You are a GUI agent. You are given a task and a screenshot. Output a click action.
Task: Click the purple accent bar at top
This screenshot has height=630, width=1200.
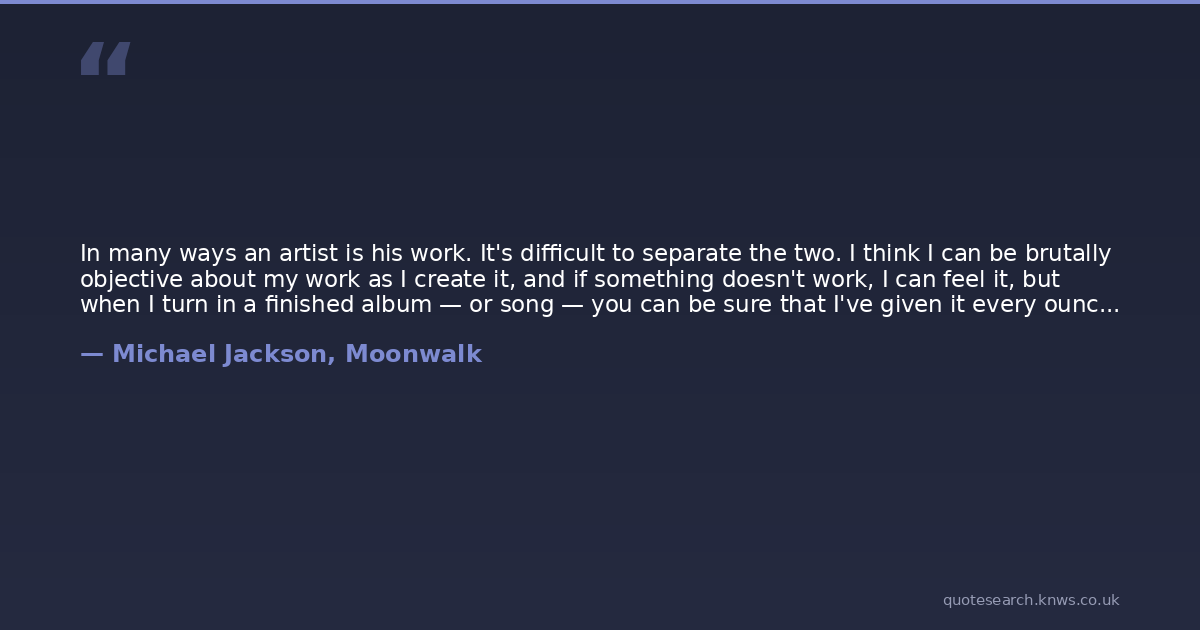[x=600, y=2]
